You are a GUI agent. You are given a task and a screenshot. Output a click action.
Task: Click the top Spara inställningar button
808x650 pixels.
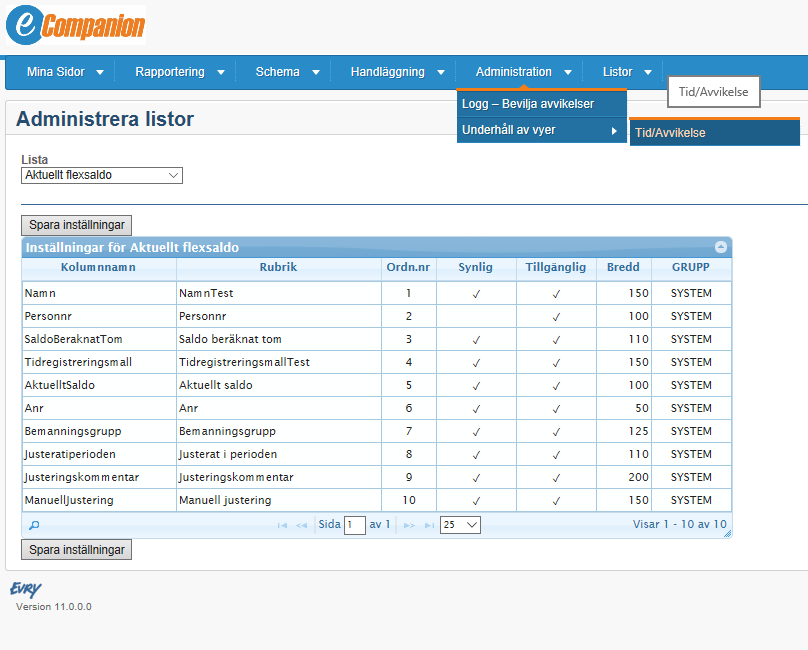click(x=76, y=225)
